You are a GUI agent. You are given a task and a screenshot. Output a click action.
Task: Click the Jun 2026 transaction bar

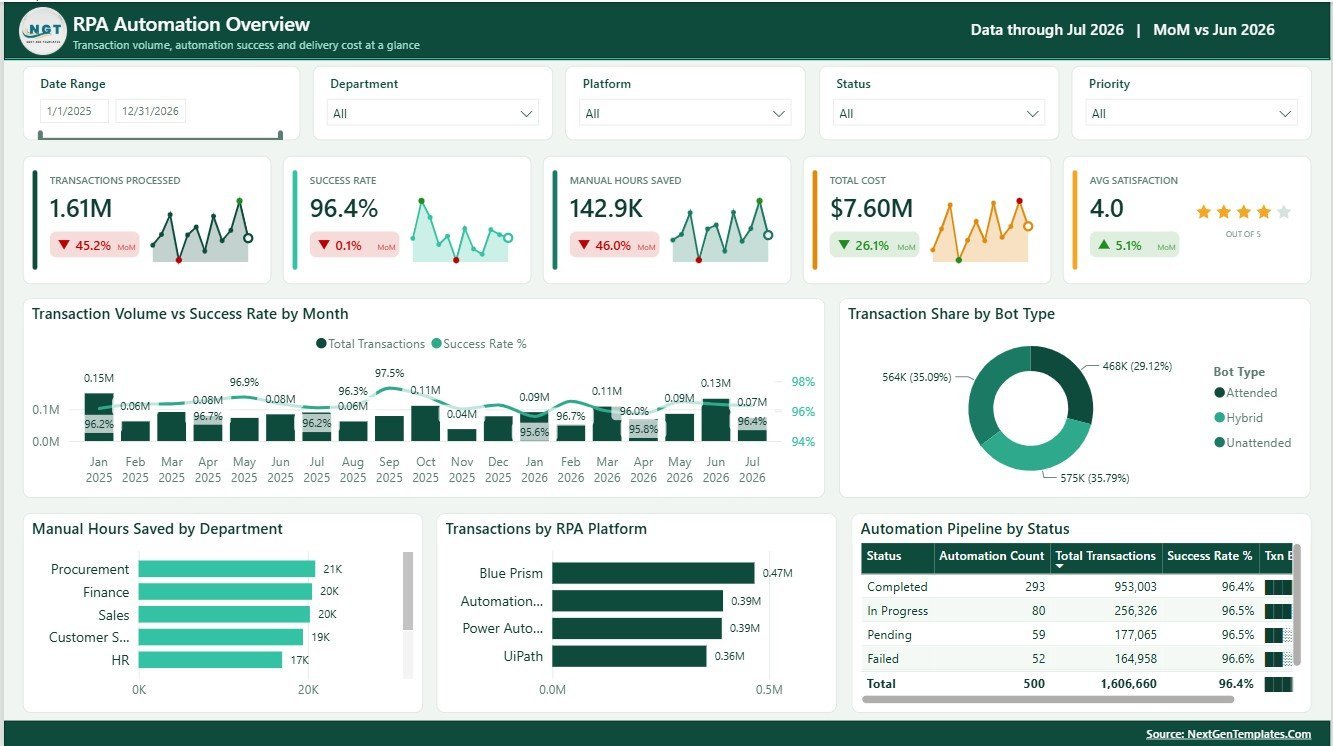[716, 420]
